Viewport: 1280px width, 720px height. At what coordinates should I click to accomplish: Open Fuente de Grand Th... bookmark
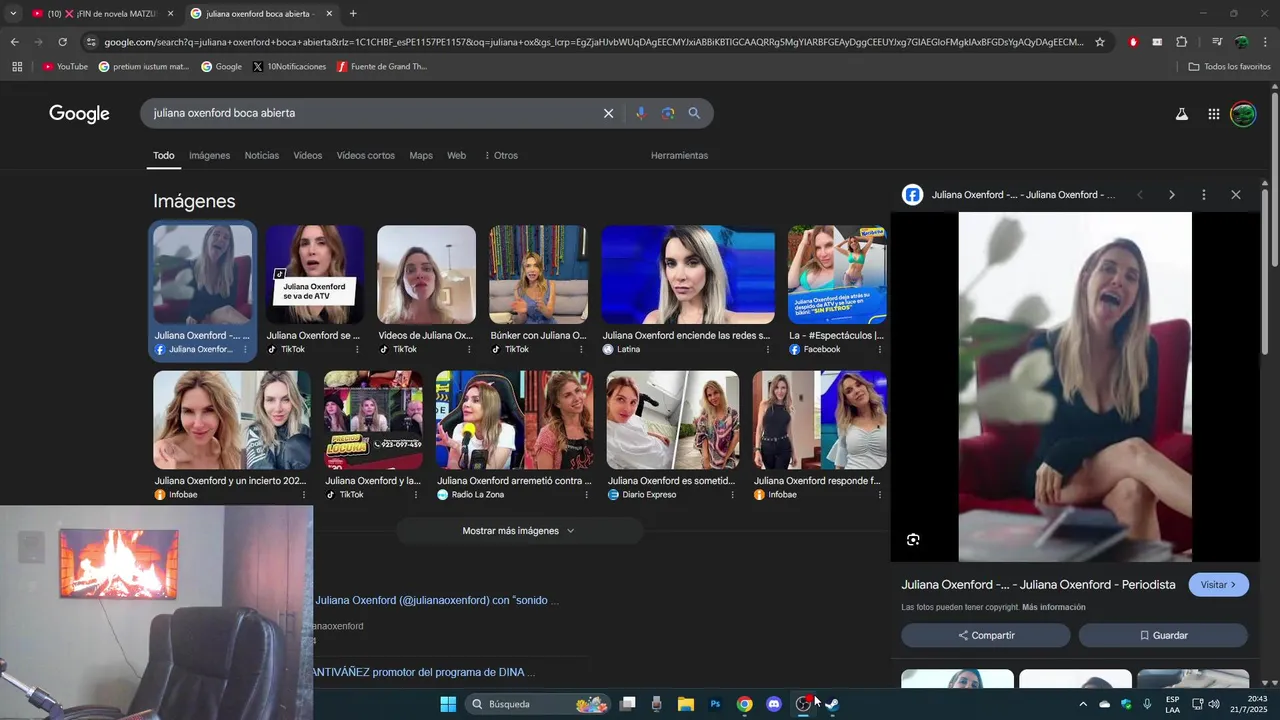[x=382, y=67]
